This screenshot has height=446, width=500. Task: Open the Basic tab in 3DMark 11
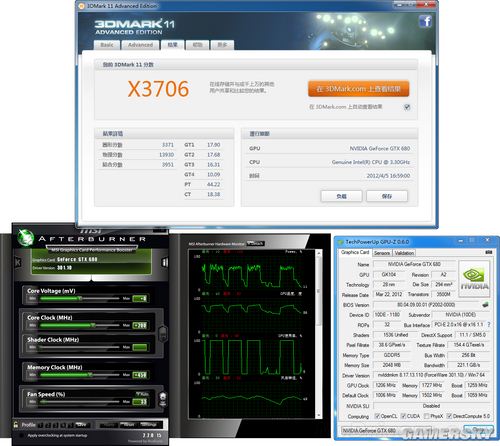107,45
